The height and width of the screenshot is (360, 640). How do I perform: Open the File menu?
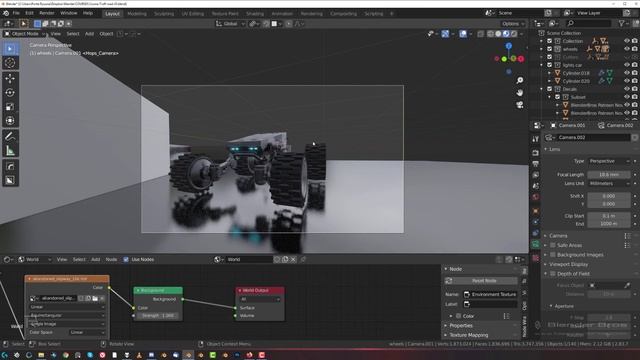click(x=16, y=13)
